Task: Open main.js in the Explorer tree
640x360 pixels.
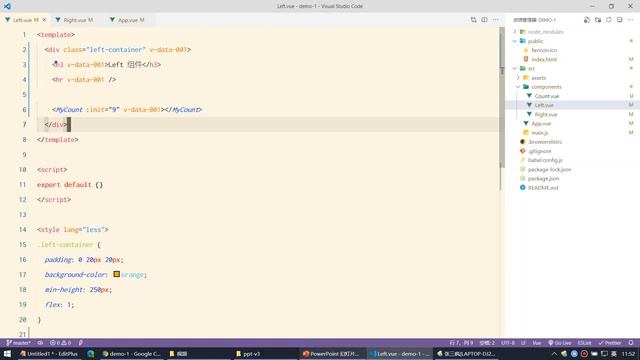Action: point(540,133)
